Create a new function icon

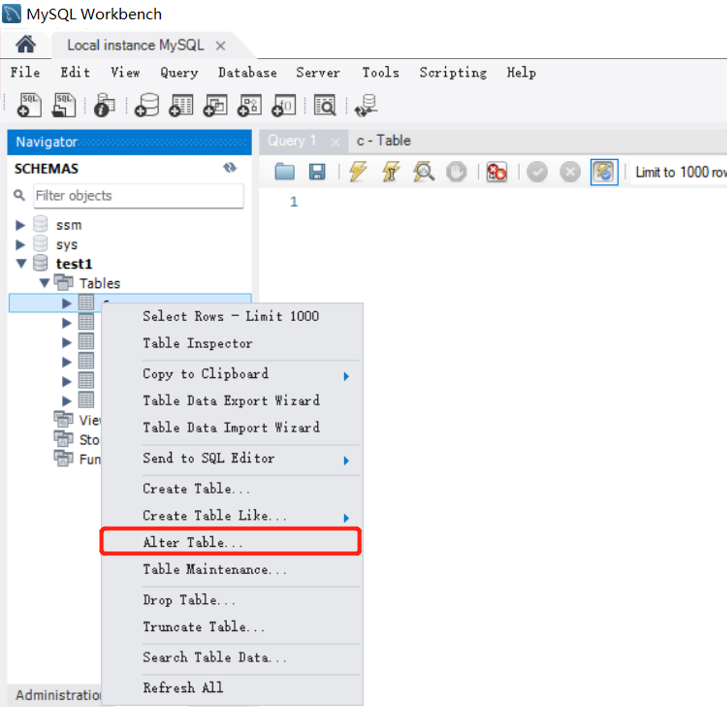[x=284, y=105]
